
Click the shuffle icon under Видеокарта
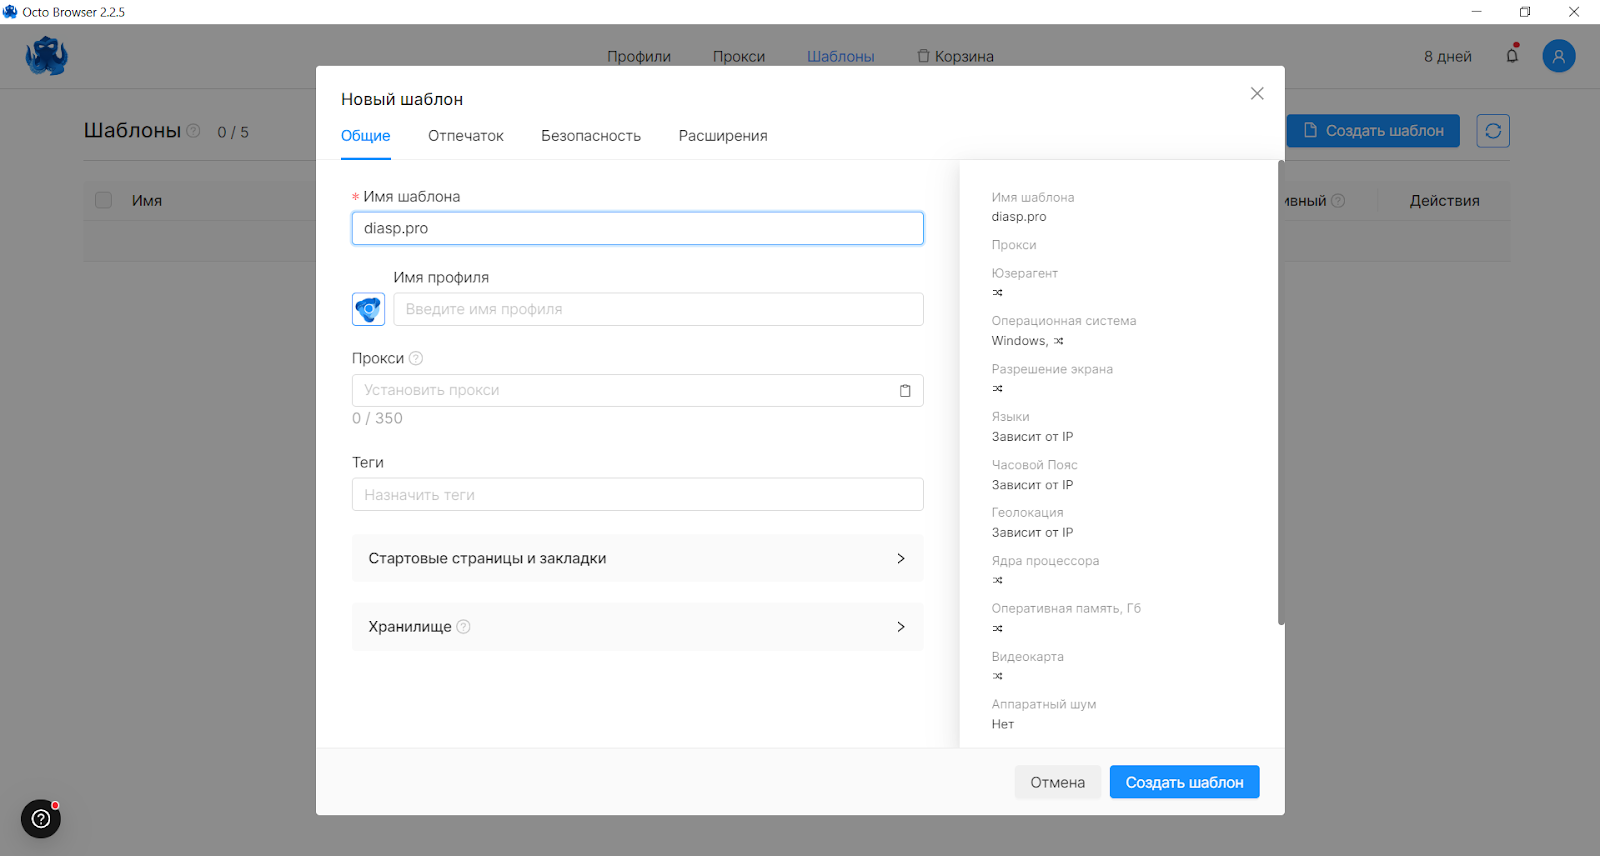pyautogui.click(x=997, y=677)
